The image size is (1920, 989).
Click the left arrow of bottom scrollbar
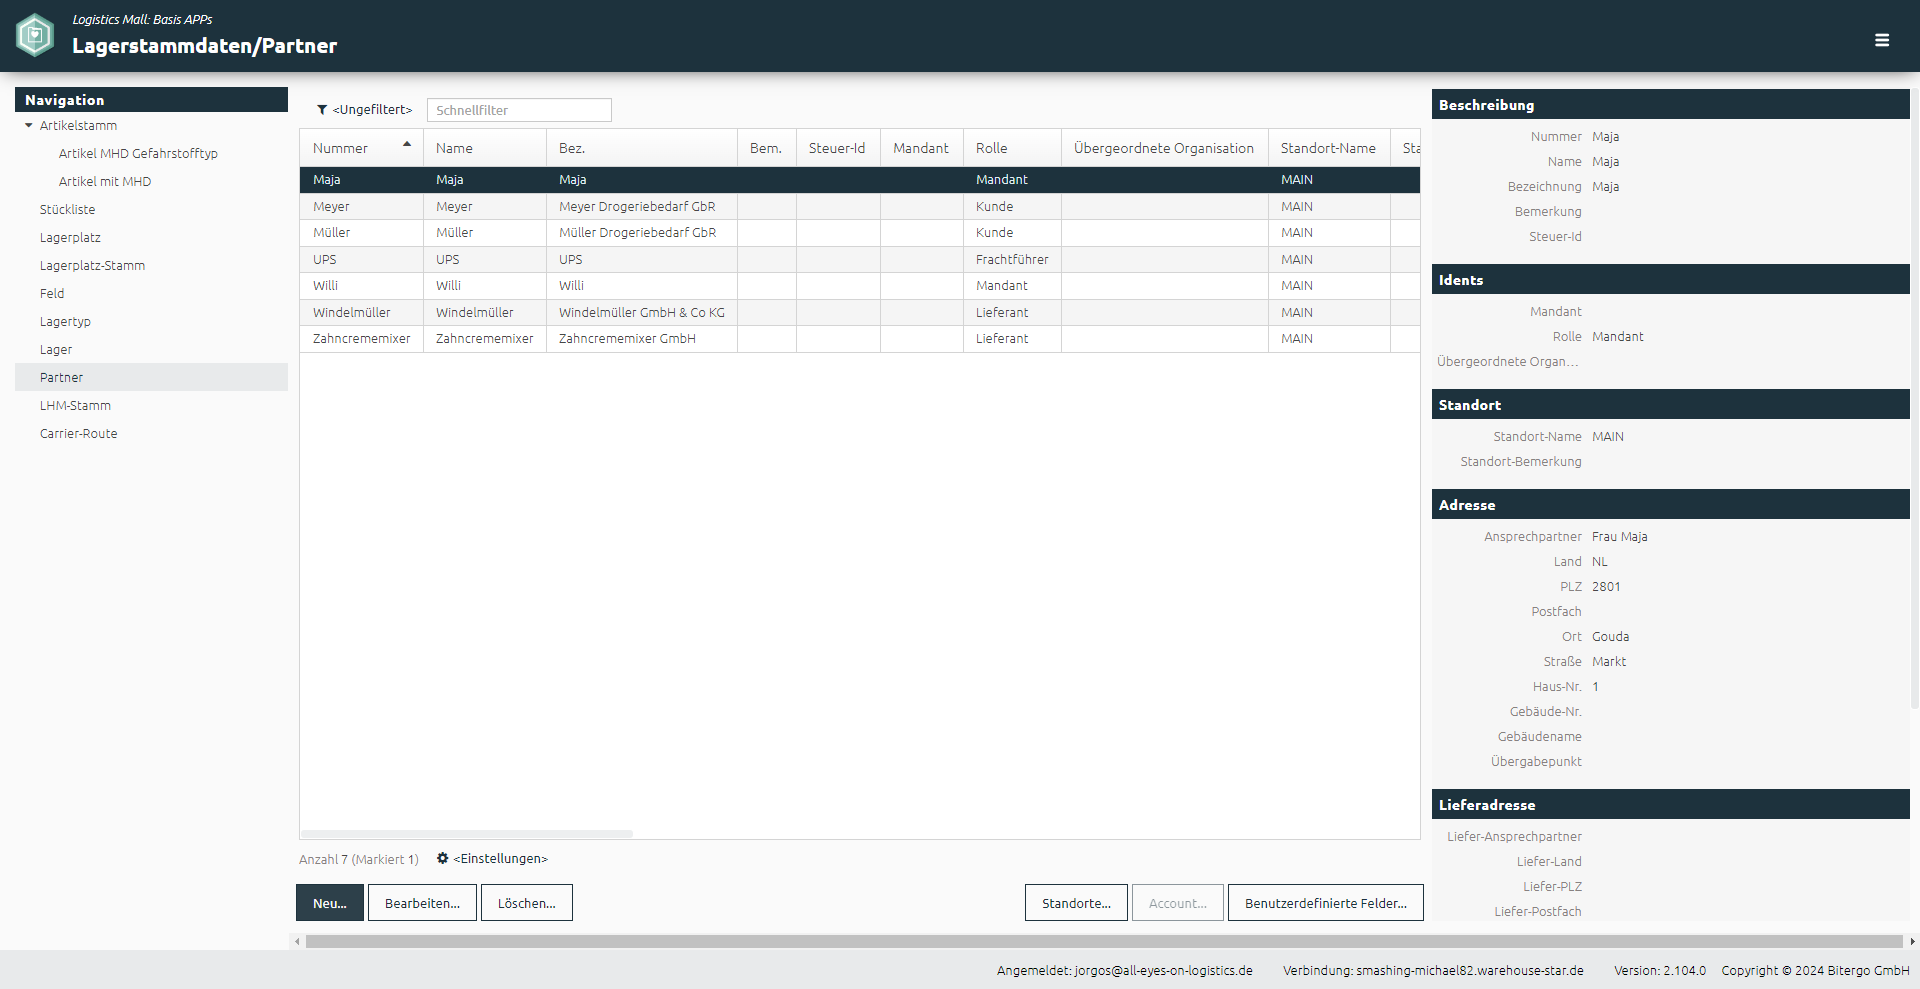[x=297, y=941]
